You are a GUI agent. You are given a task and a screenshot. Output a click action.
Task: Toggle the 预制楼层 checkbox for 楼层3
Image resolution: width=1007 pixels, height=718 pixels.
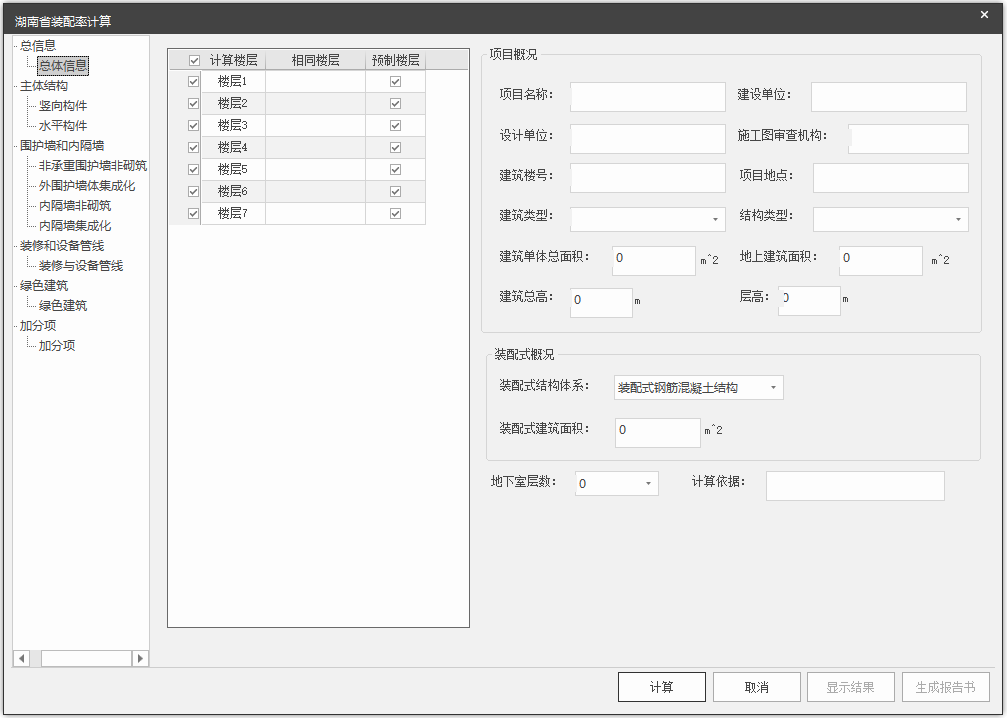(395, 125)
